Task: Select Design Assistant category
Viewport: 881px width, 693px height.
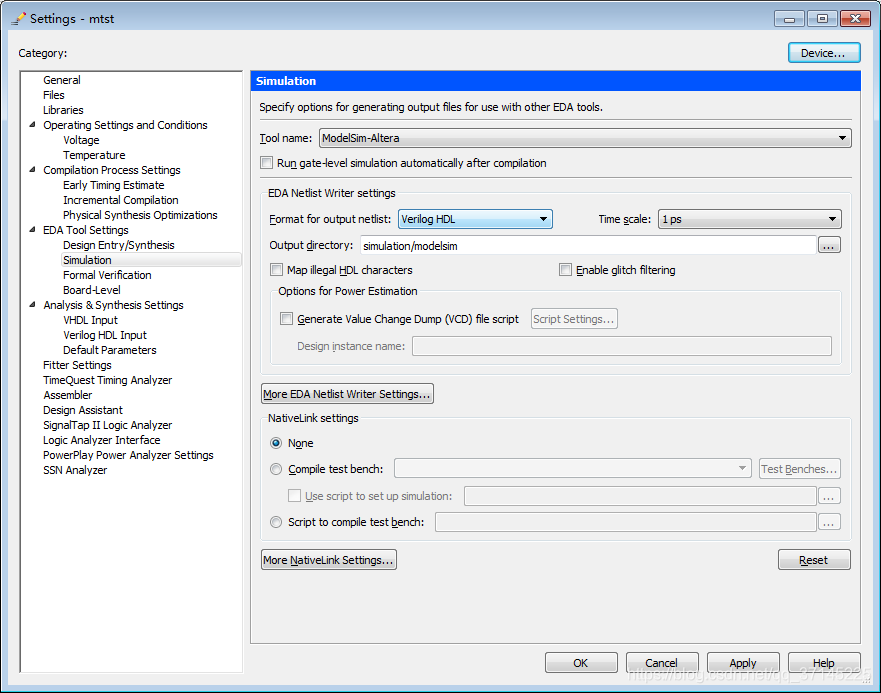Action: [x=83, y=410]
